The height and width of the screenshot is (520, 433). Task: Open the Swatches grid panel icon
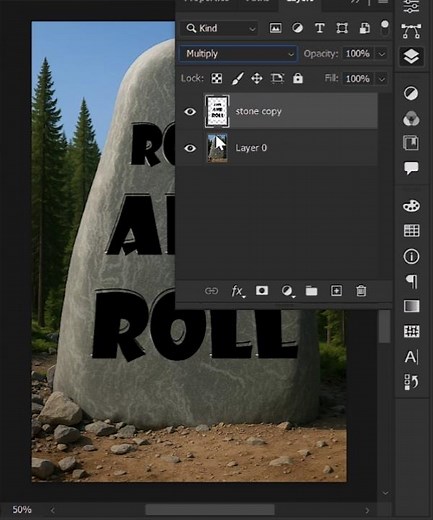pyautogui.click(x=411, y=231)
